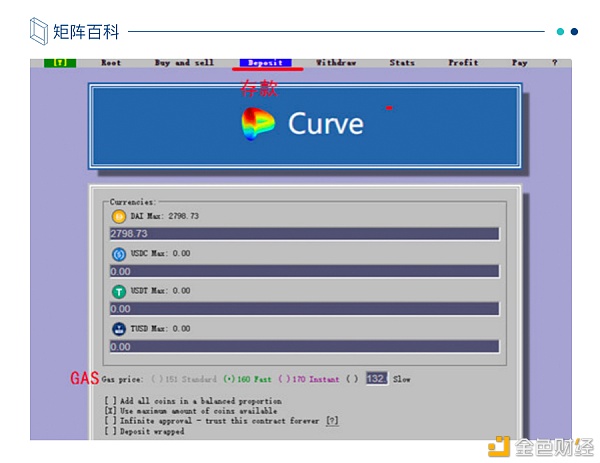Check the Deposit wrapped option
The width and height of the screenshot is (600, 463).
pyautogui.click(x=110, y=431)
